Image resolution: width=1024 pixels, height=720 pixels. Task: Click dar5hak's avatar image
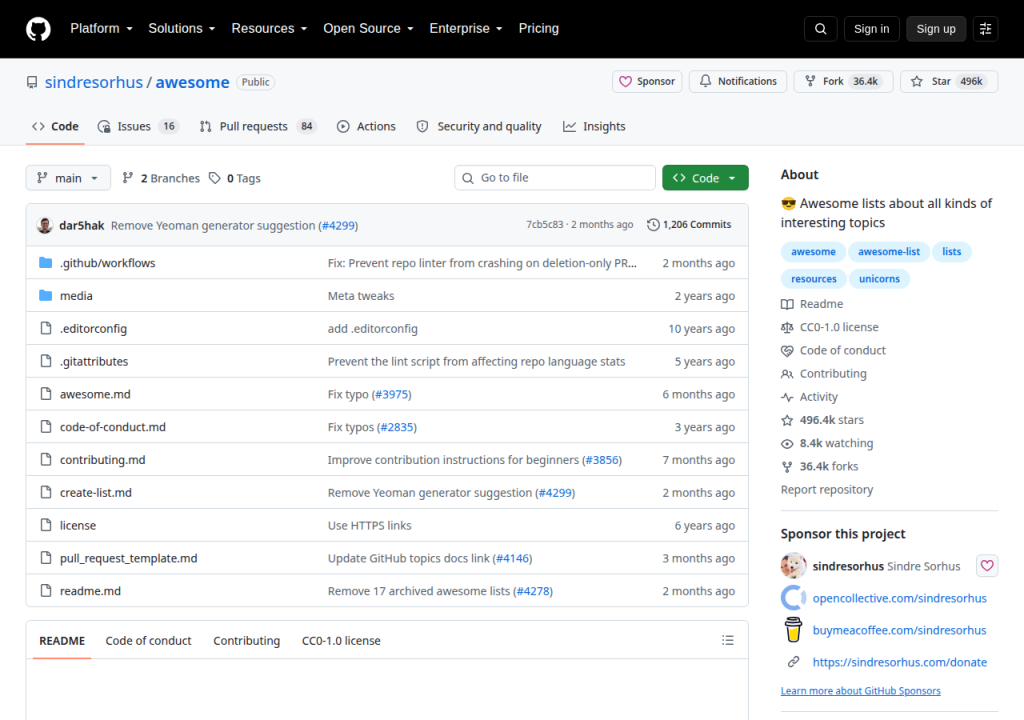tap(44, 225)
